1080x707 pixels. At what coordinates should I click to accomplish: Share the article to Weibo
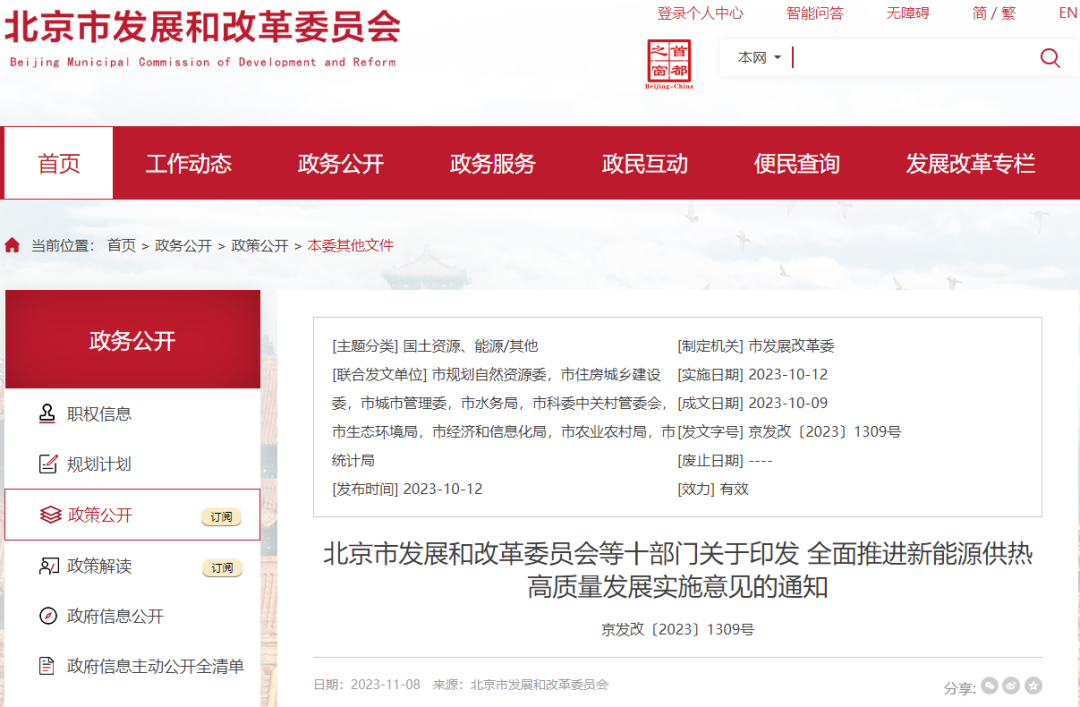click(x=1010, y=685)
